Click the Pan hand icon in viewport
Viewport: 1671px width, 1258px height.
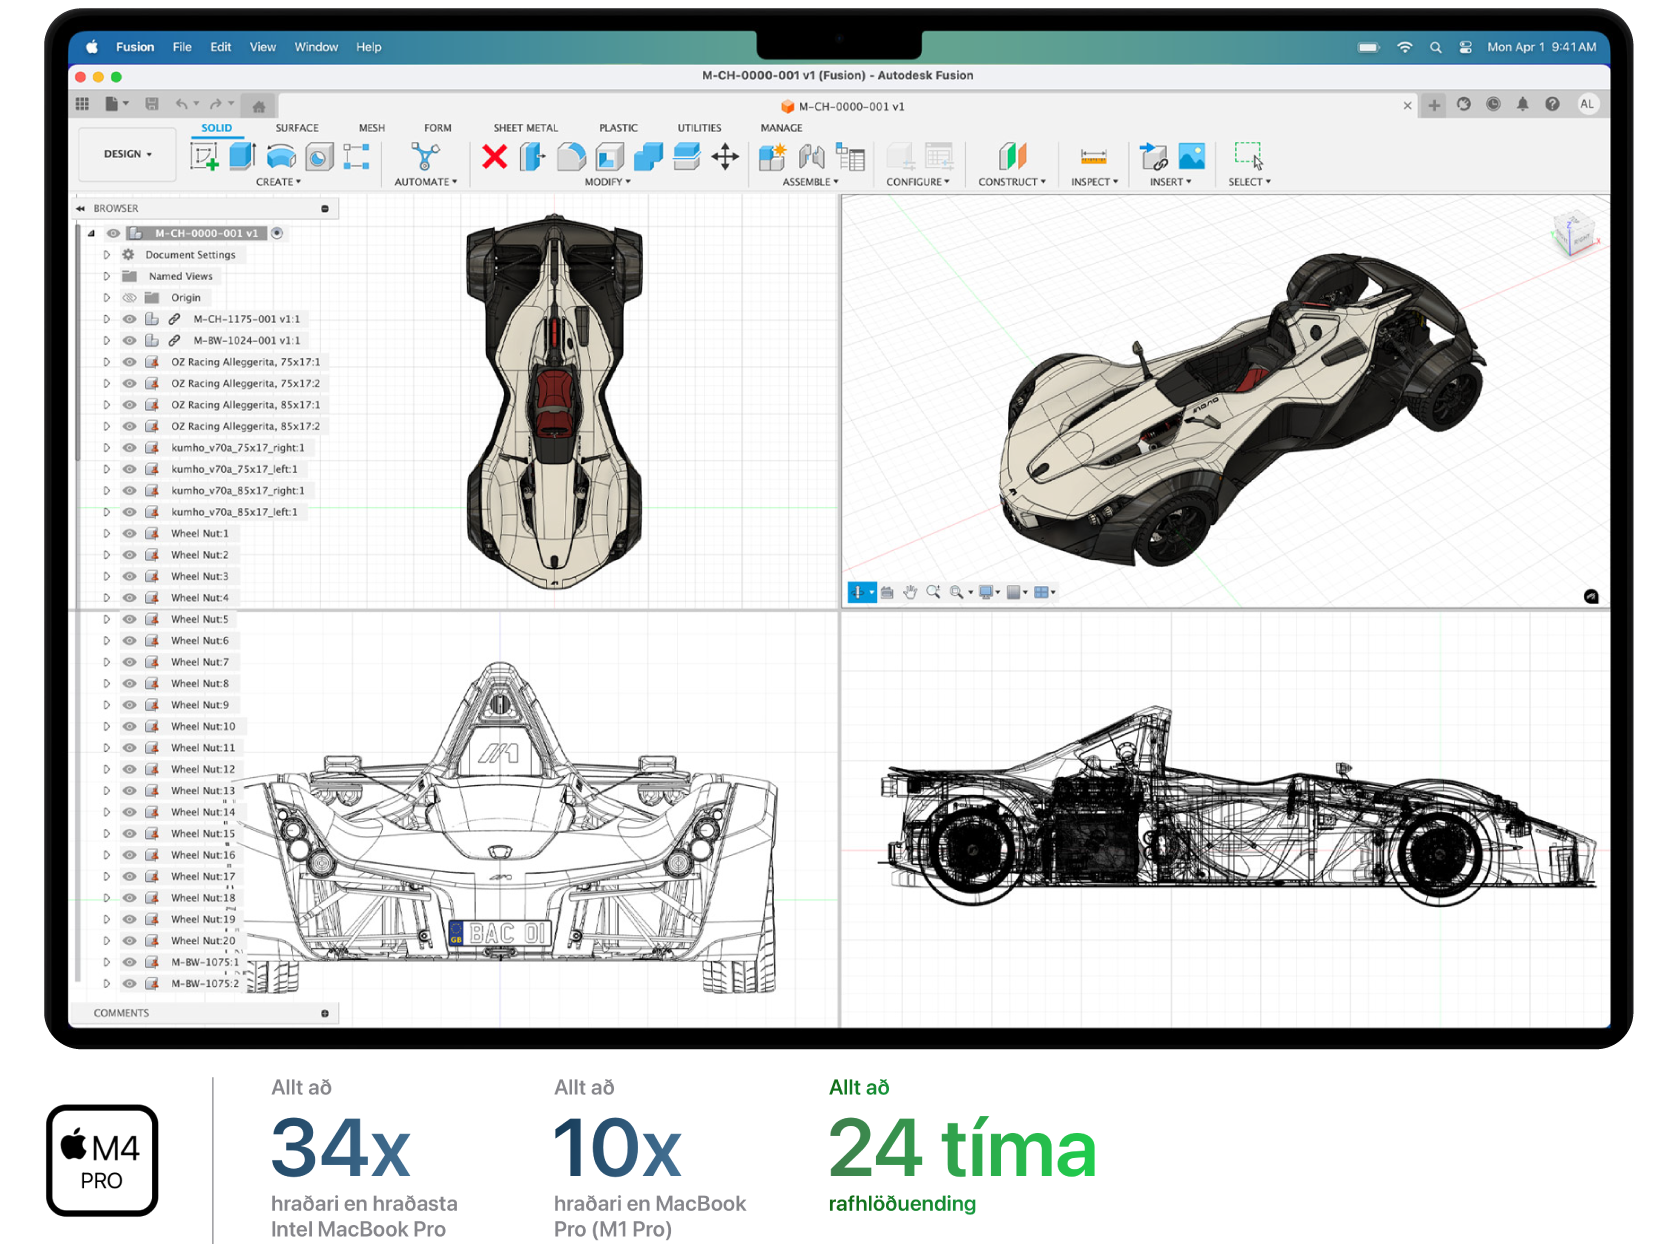(x=910, y=592)
